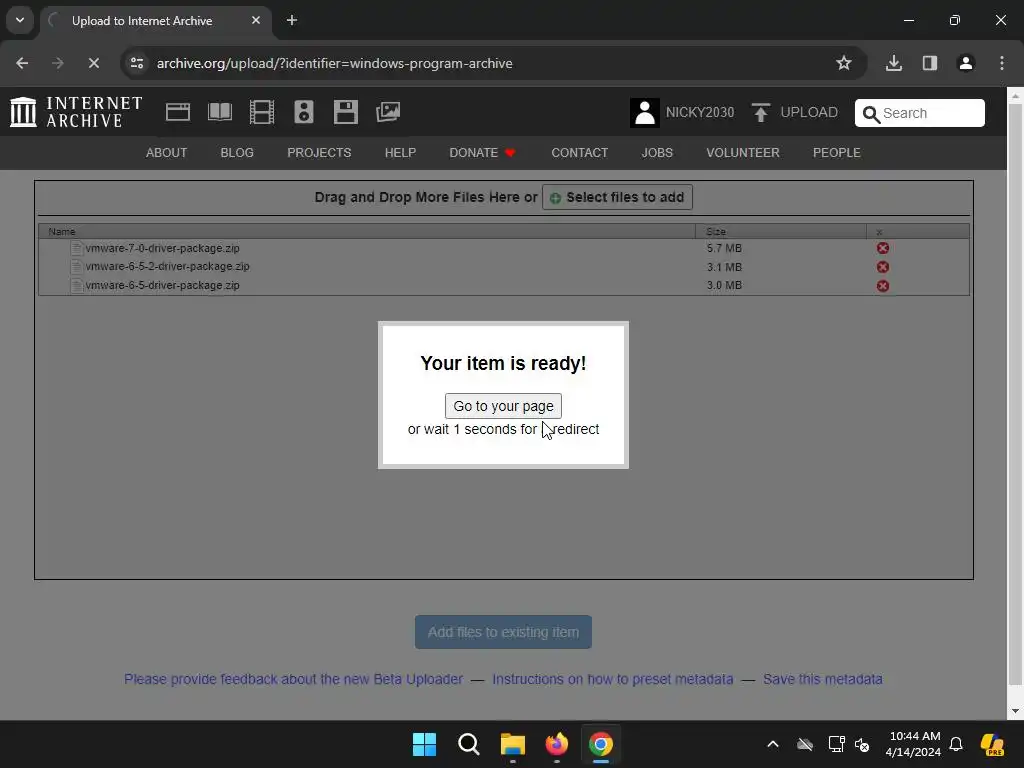Show hidden tray icons chevron
Viewport: 1024px width, 768px height.
(773, 744)
